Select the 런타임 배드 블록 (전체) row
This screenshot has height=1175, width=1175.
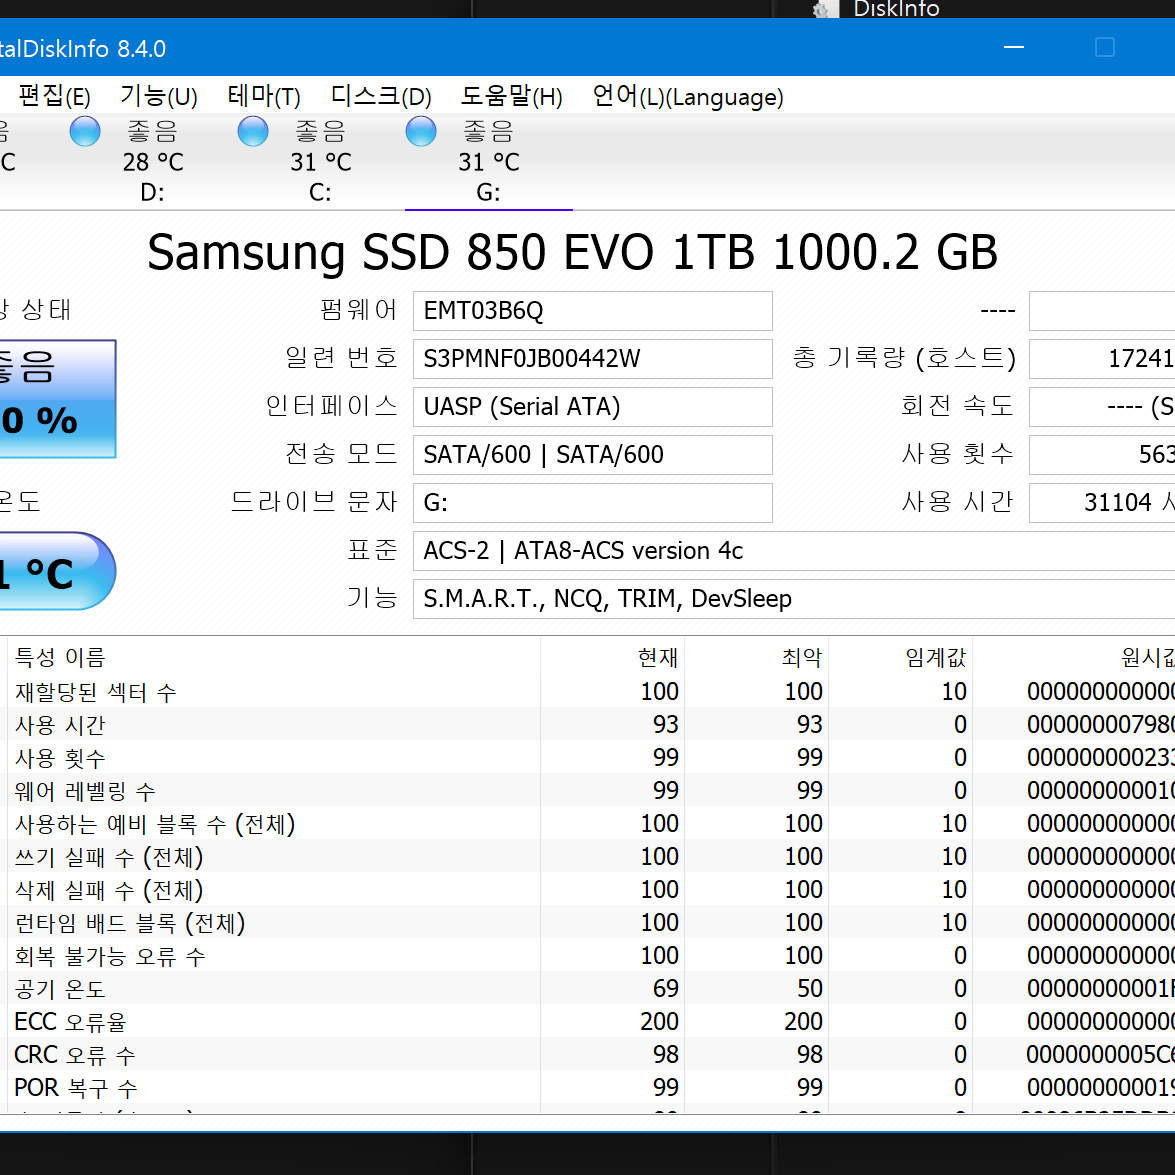click(588, 922)
